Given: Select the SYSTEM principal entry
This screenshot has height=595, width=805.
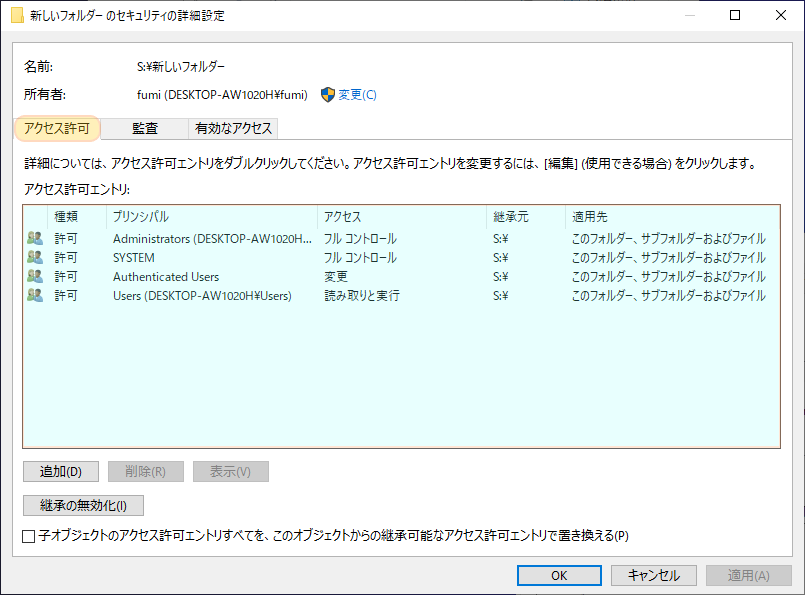Looking at the screenshot, I should (133, 258).
